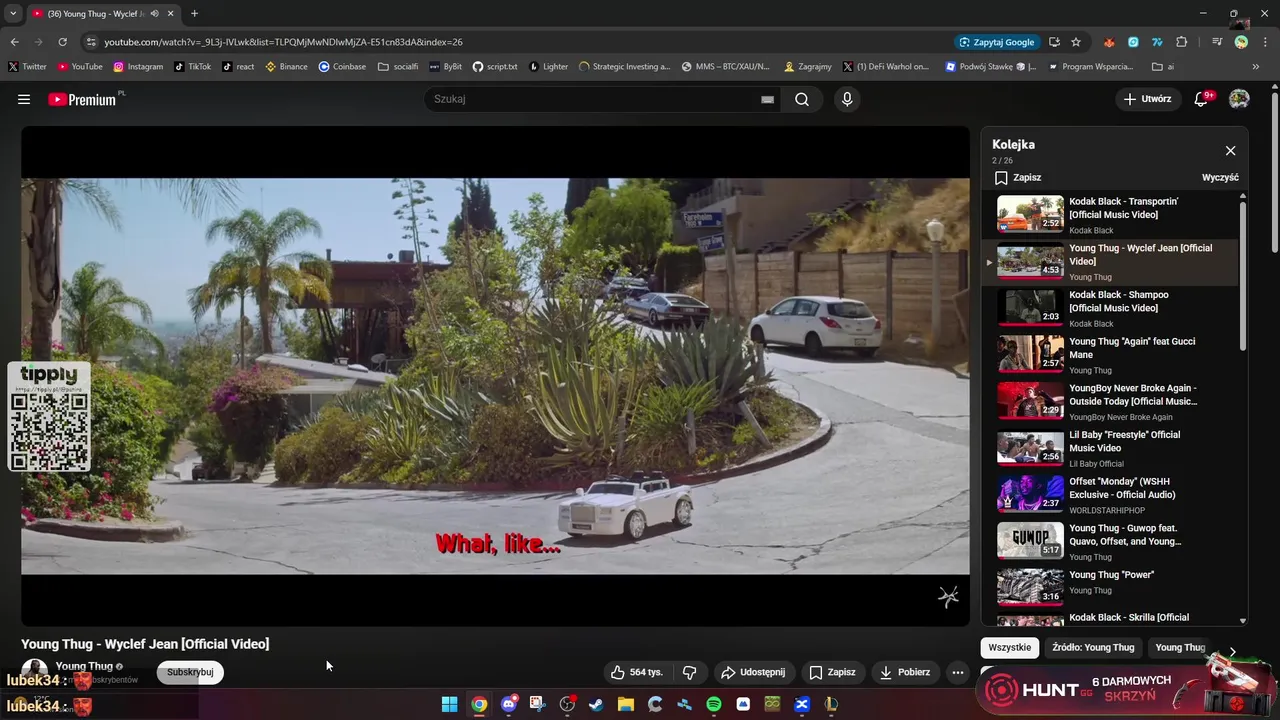This screenshot has height=720, width=1280.
Task: View site information icon in the address bar
Action: [x=91, y=42]
